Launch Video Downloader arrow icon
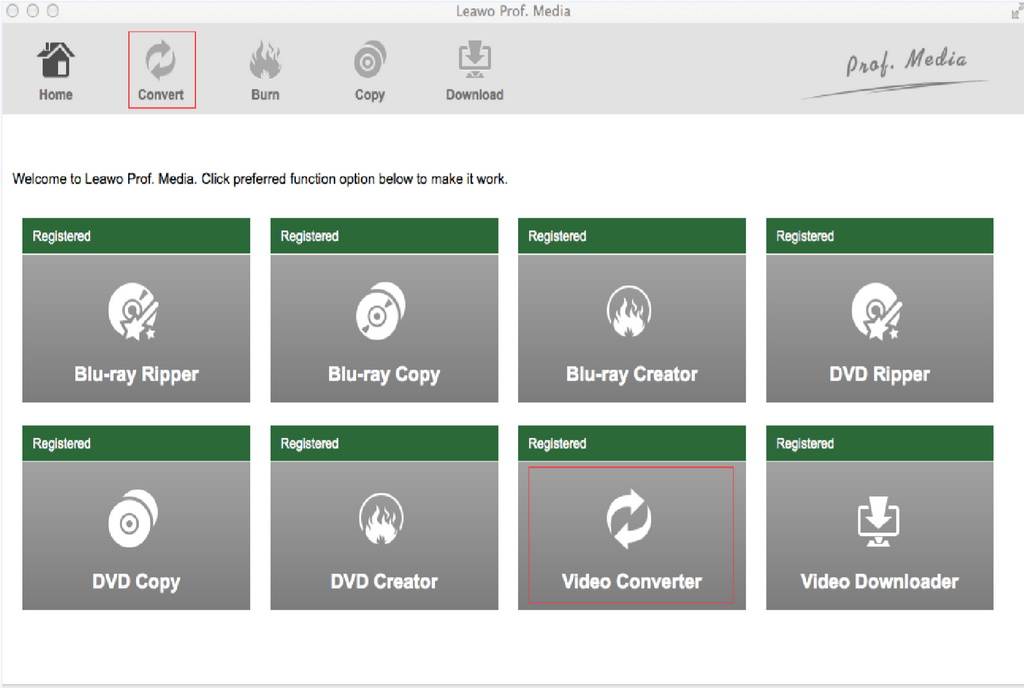This screenshot has height=688, width=1024. click(x=878, y=521)
